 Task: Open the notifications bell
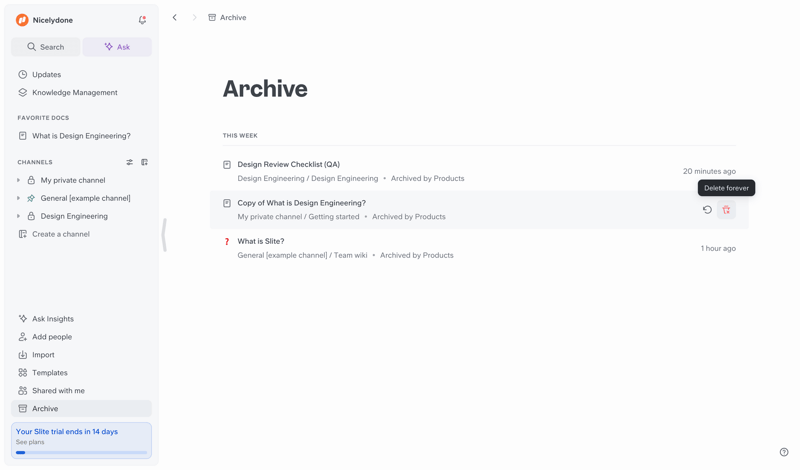pos(142,20)
